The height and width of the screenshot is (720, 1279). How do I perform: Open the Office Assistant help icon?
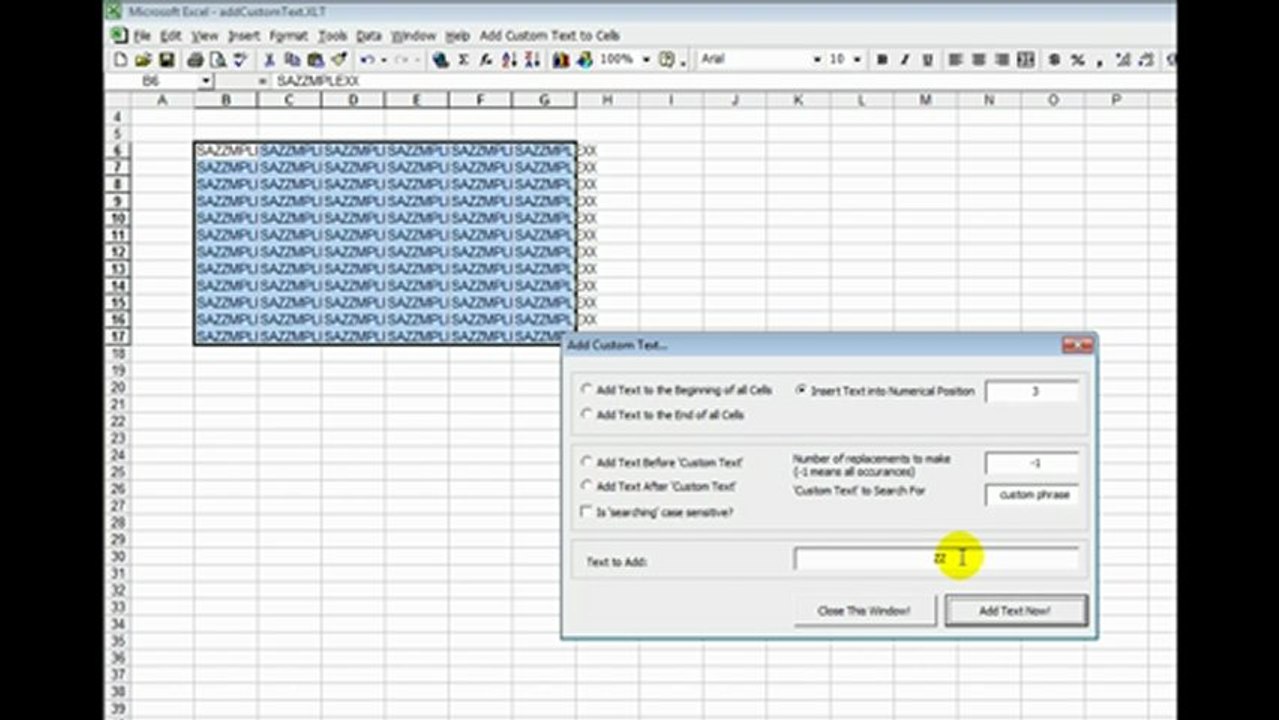click(x=667, y=60)
